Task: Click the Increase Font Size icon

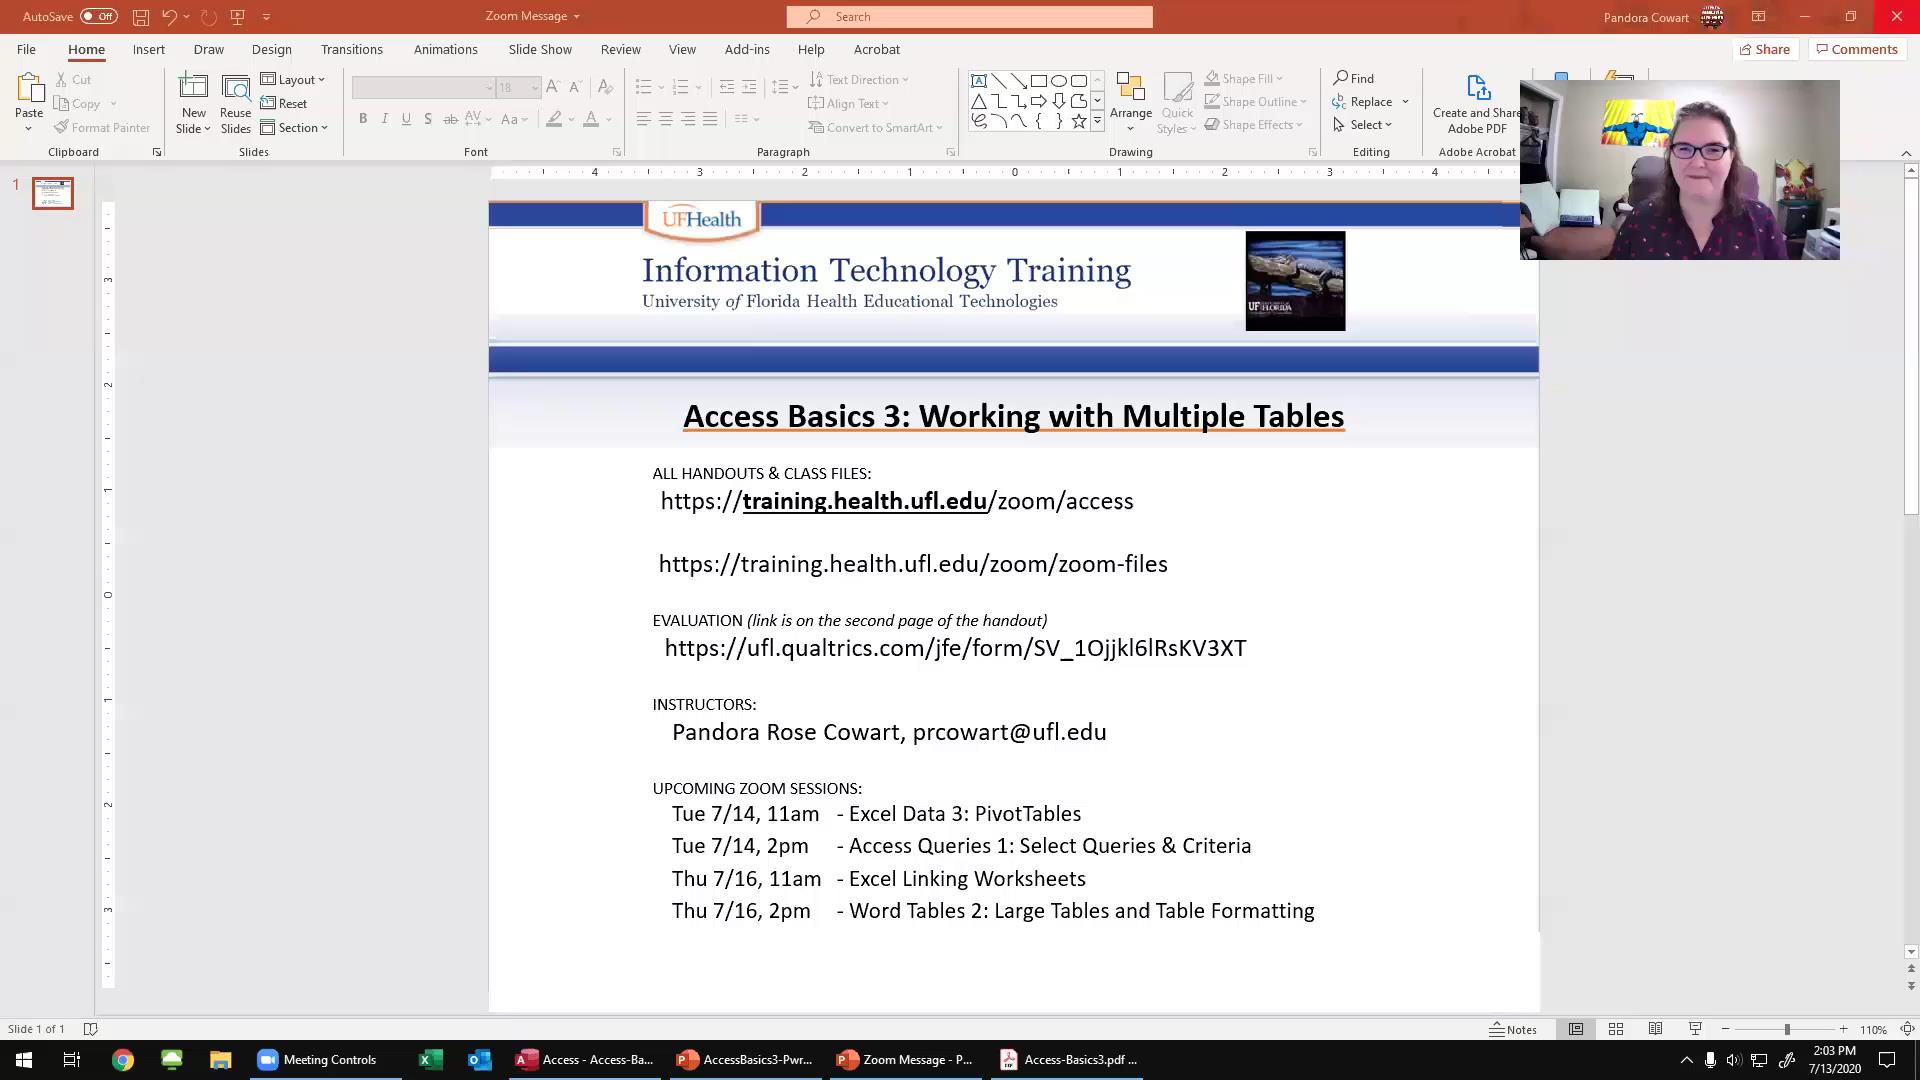Action: click(551, 87)
